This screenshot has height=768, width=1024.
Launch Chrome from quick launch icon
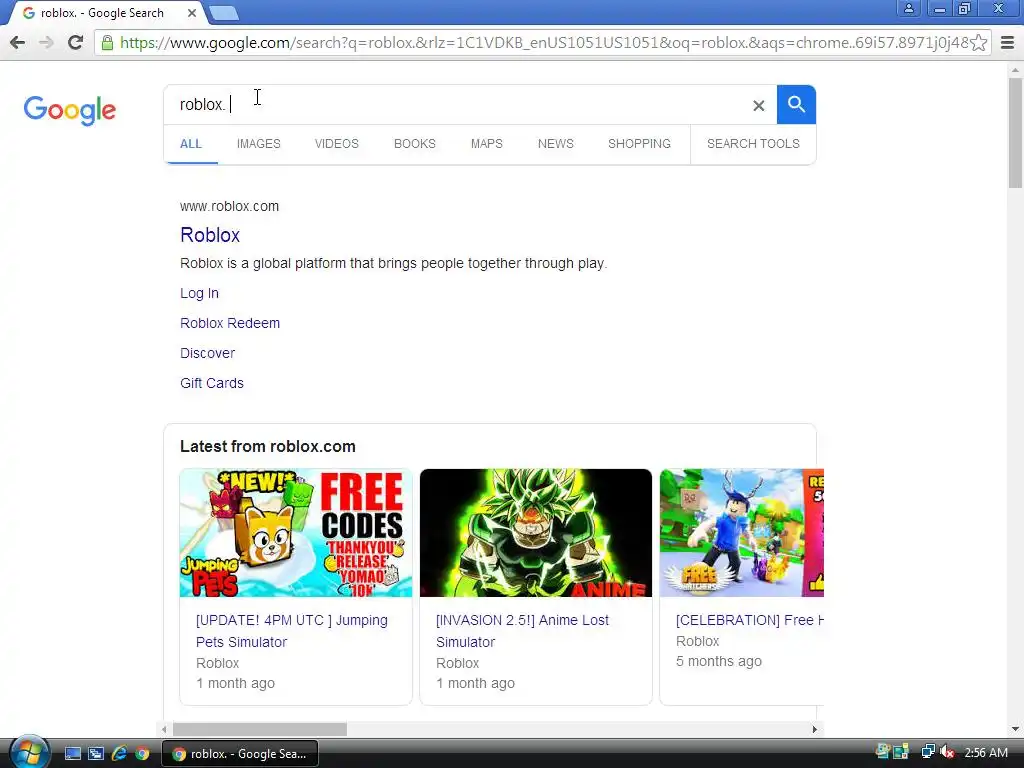142,754
